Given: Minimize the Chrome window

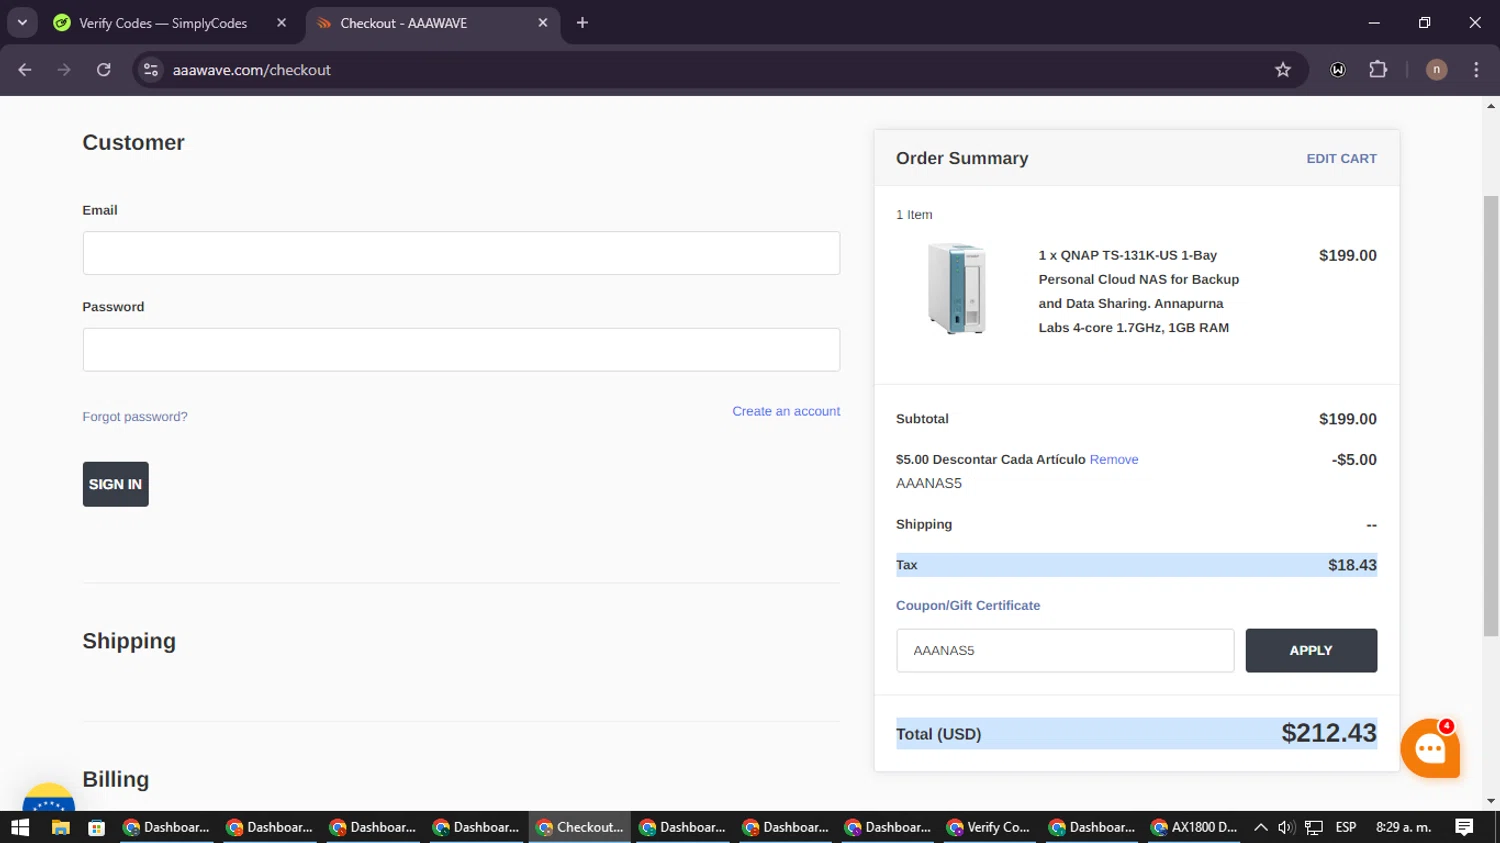Looking at the screenshot, I should [x=1374, y=22].
